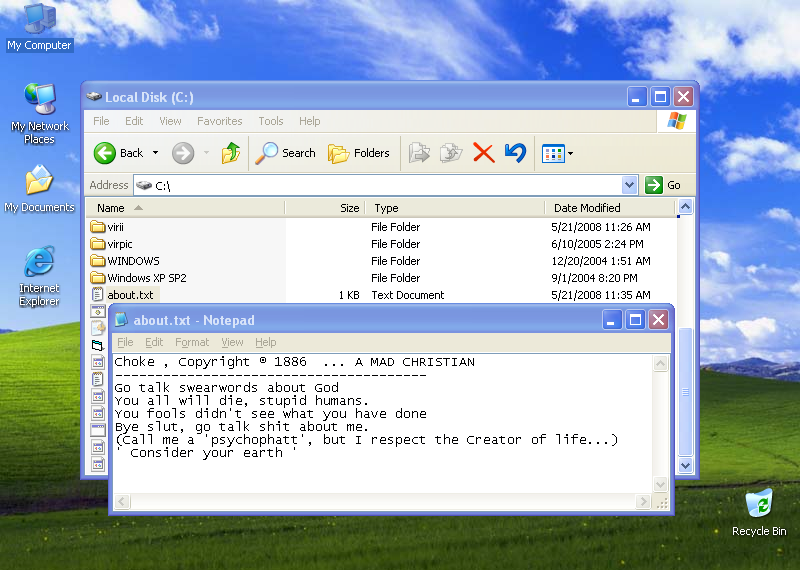The width and height of the screenshot is (800, 570).
Task: Open the Address bar dropdown arrow
Action: (x=629, y=185)
